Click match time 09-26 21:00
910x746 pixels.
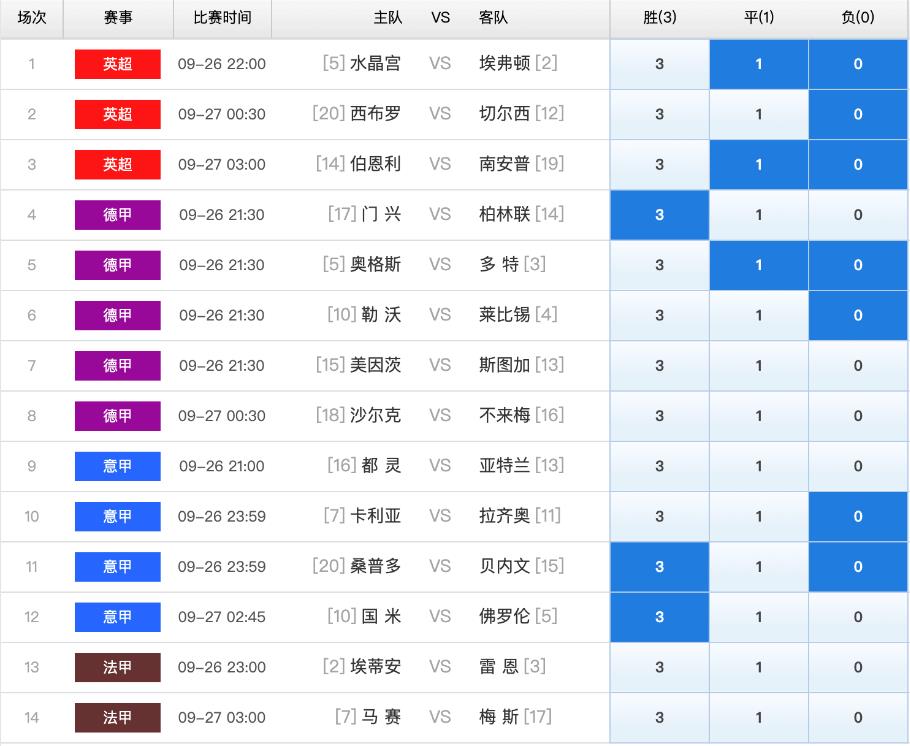[222, 466]
